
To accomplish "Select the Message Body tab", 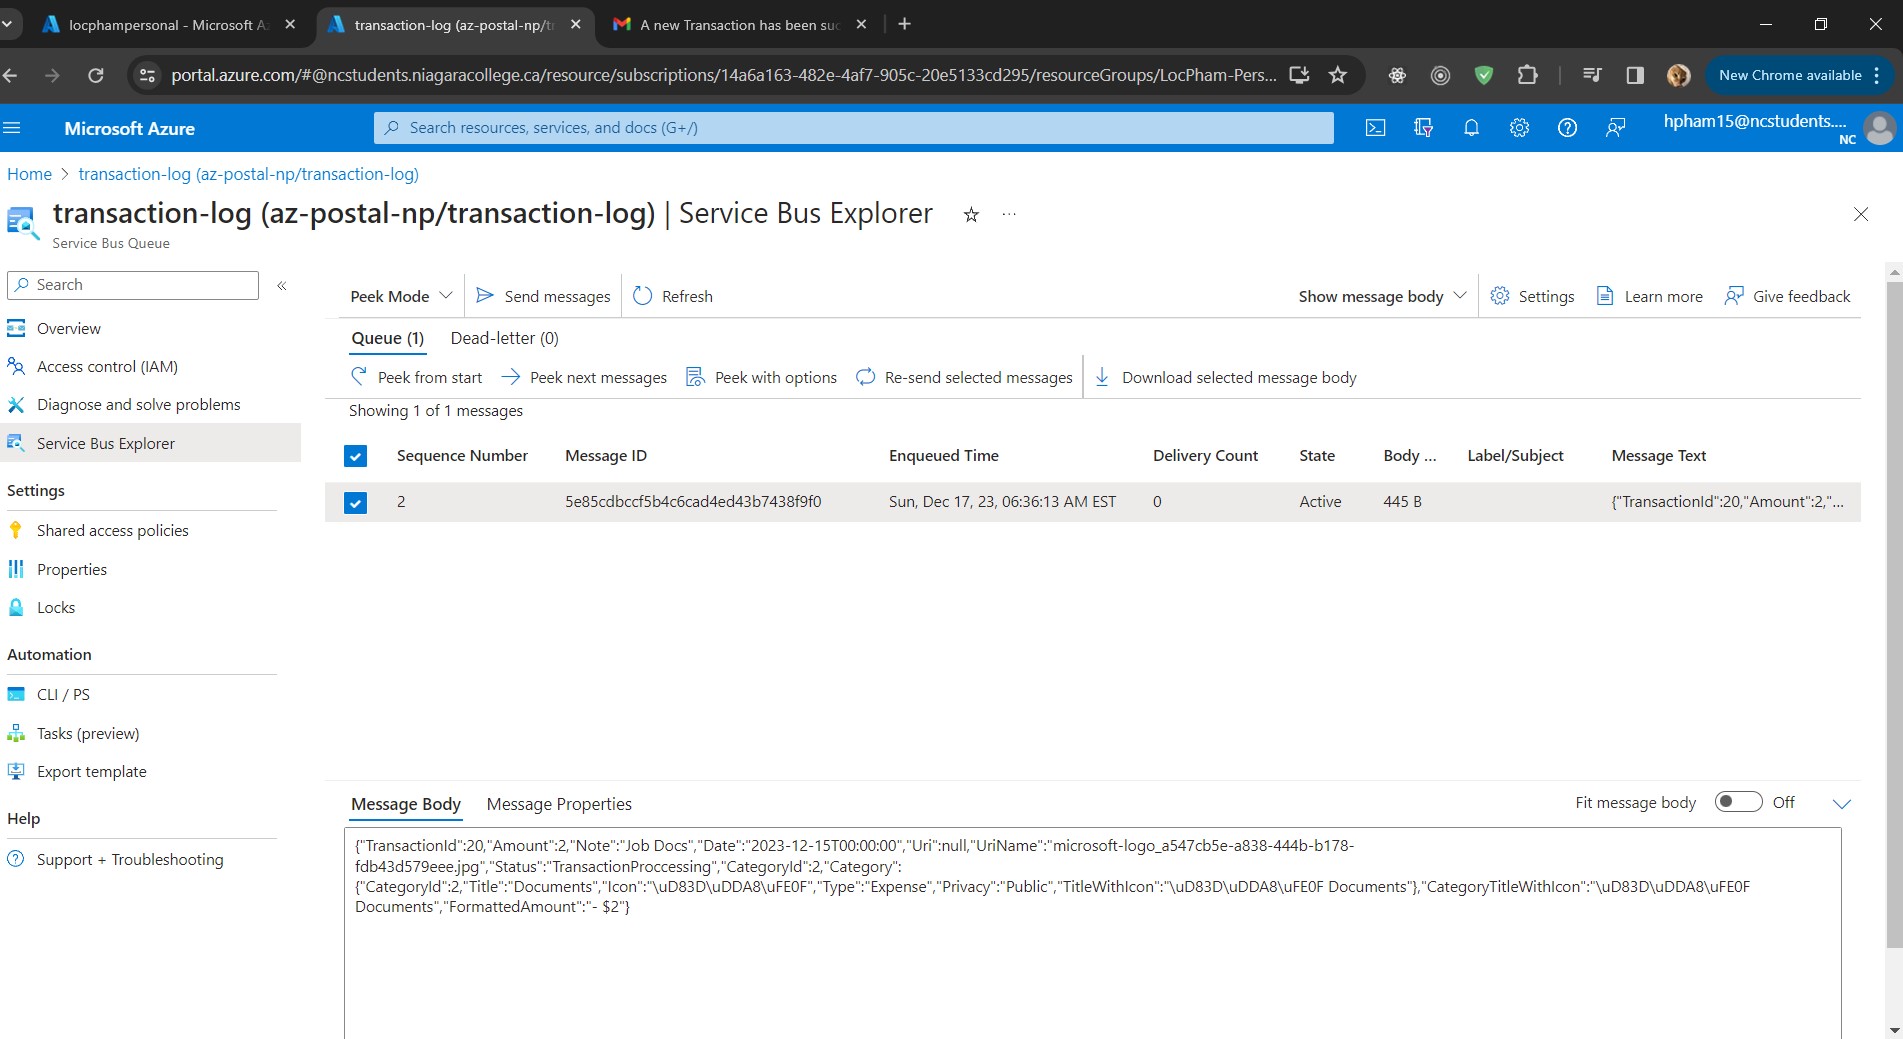I will [x=406, y=804].
